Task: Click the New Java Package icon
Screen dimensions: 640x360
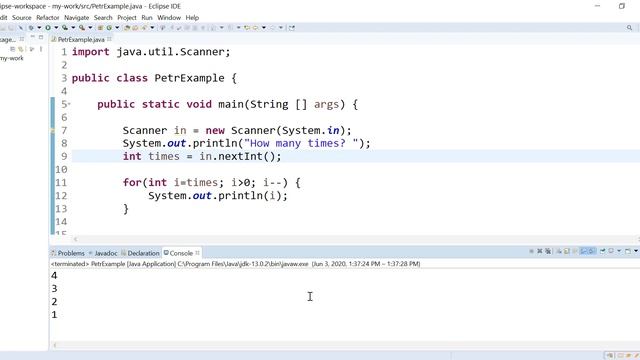Action: pyautogui.click(x=100, y=28)
